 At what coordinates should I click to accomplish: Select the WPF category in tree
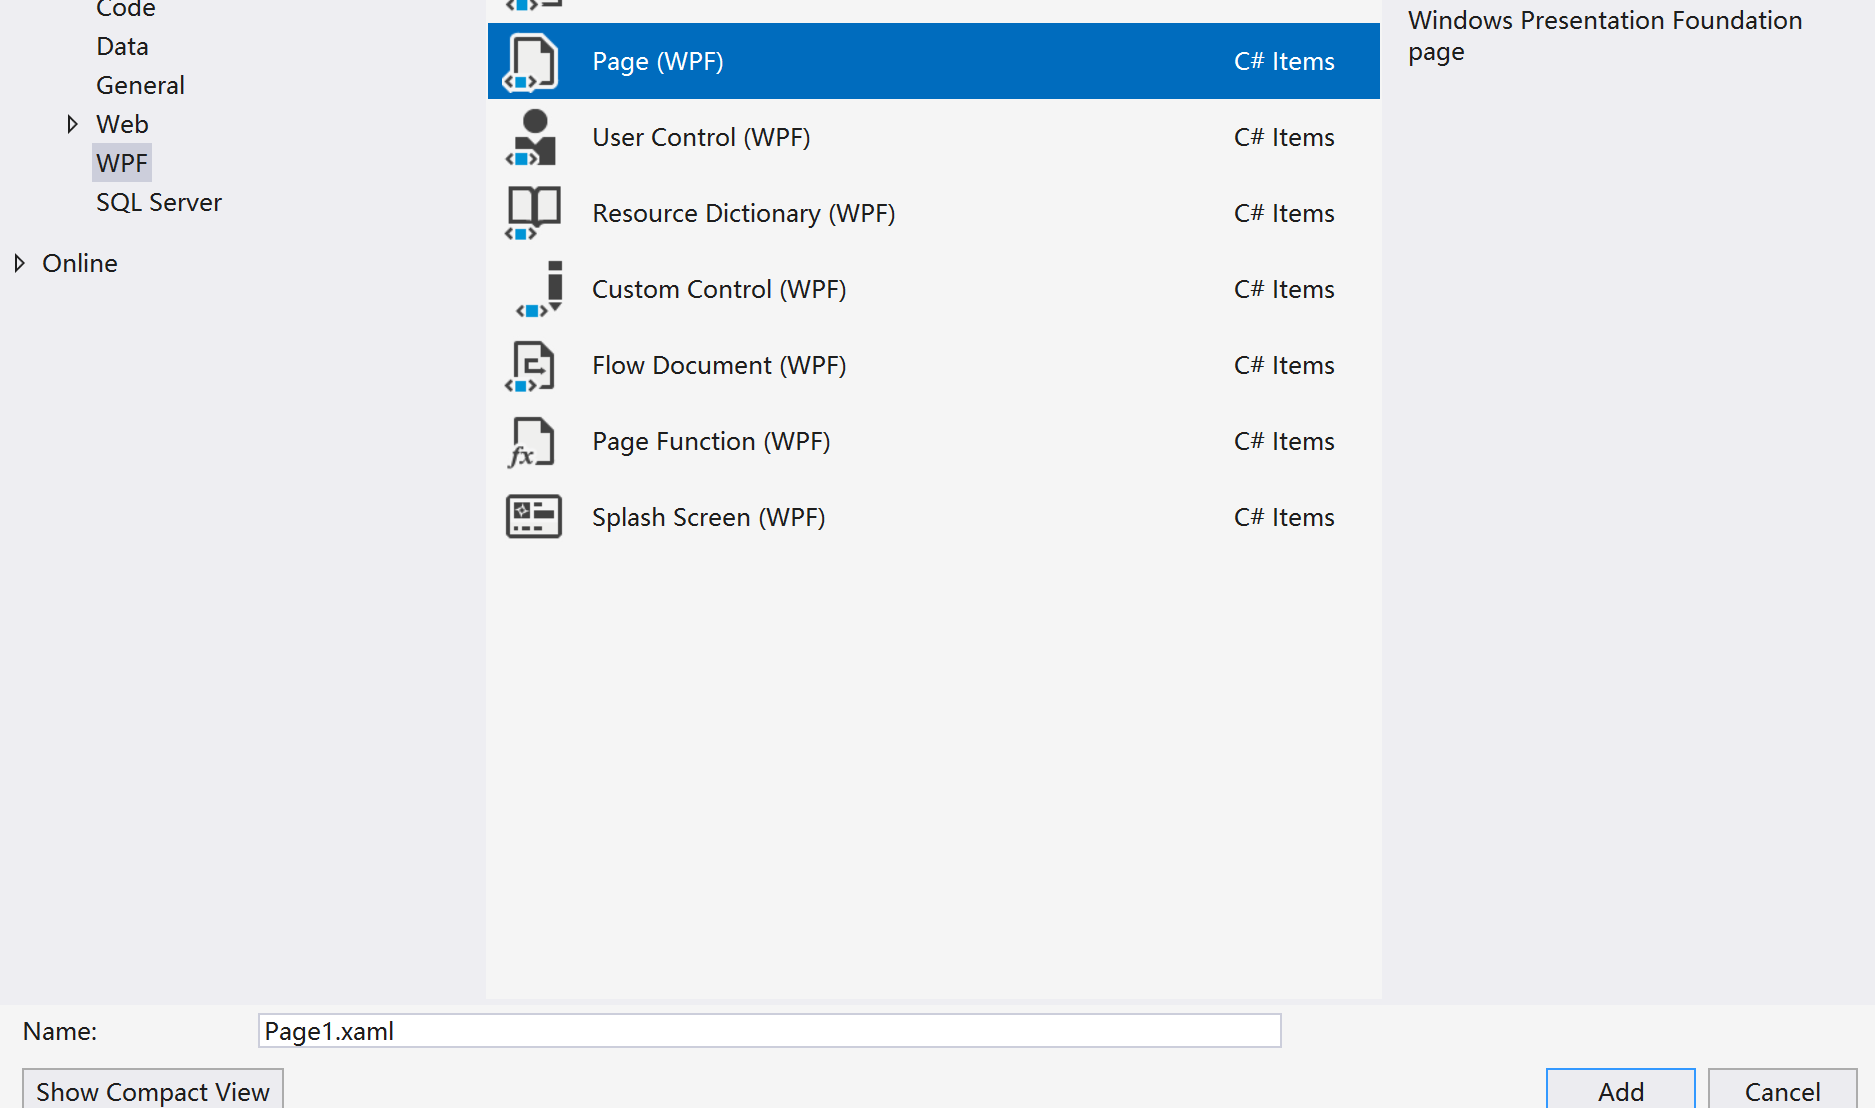pos(122,163)
